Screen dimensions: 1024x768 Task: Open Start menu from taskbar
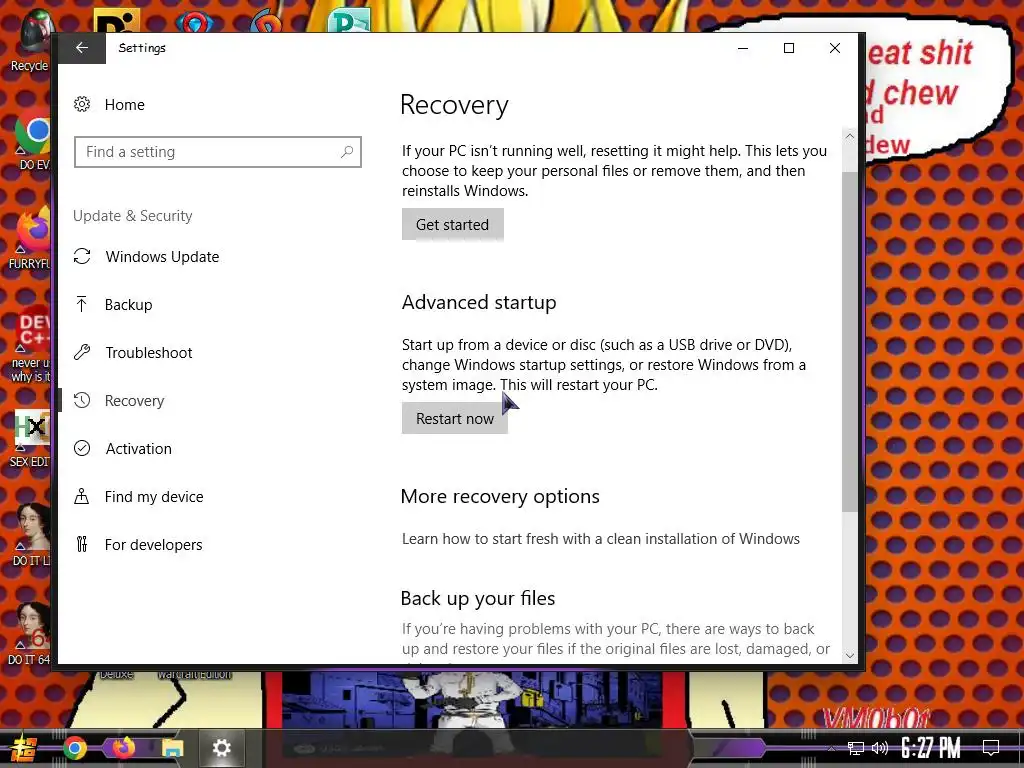click(23, 748)
